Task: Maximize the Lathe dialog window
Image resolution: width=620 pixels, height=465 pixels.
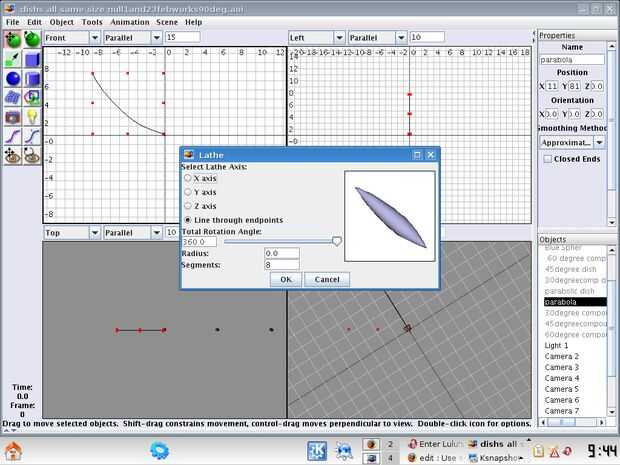Action: tap(417, 155)
